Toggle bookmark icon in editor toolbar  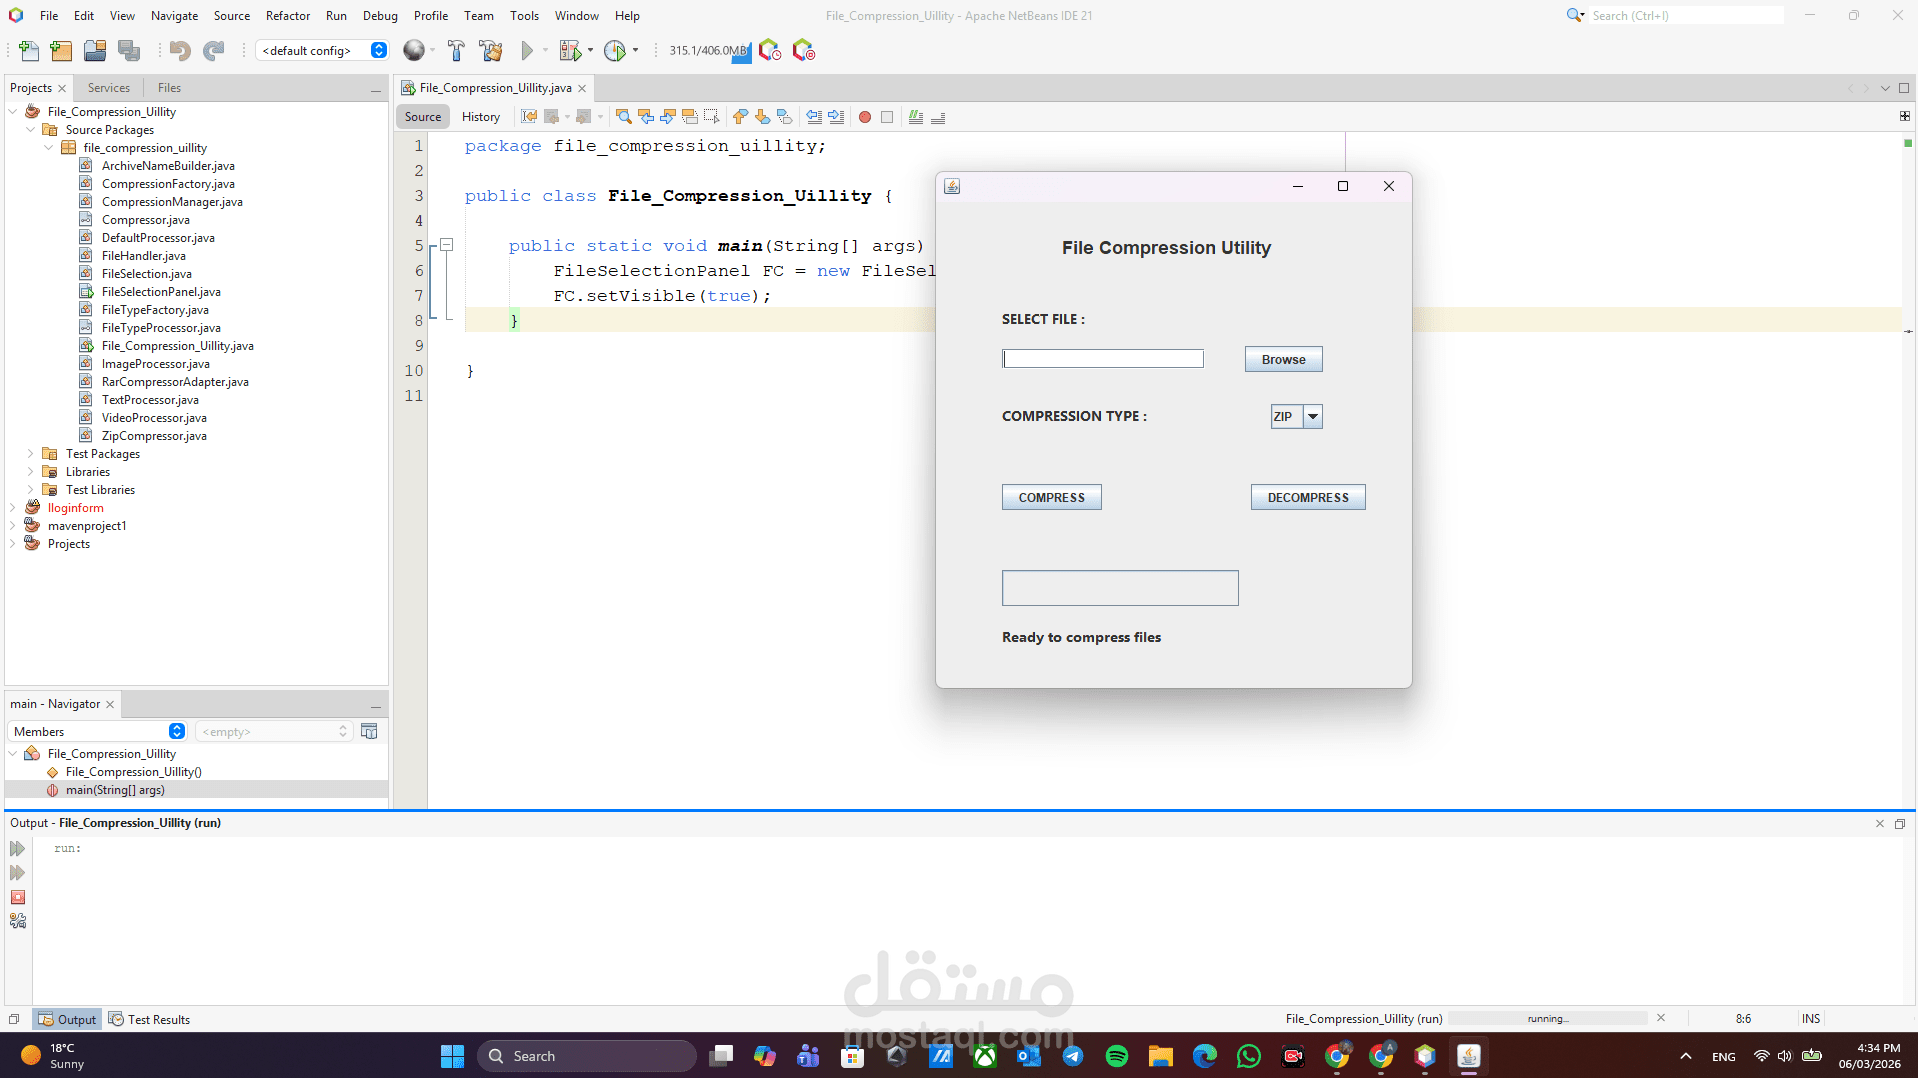[784, 117]
